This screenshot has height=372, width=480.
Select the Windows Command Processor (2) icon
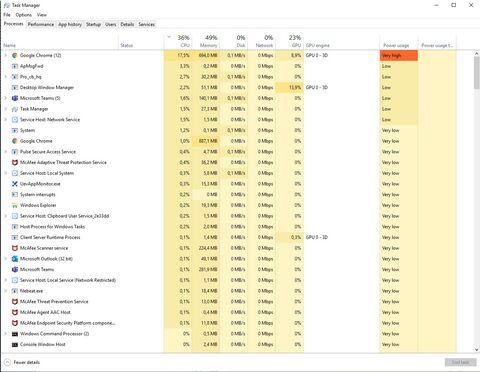(x=15, y=334)
